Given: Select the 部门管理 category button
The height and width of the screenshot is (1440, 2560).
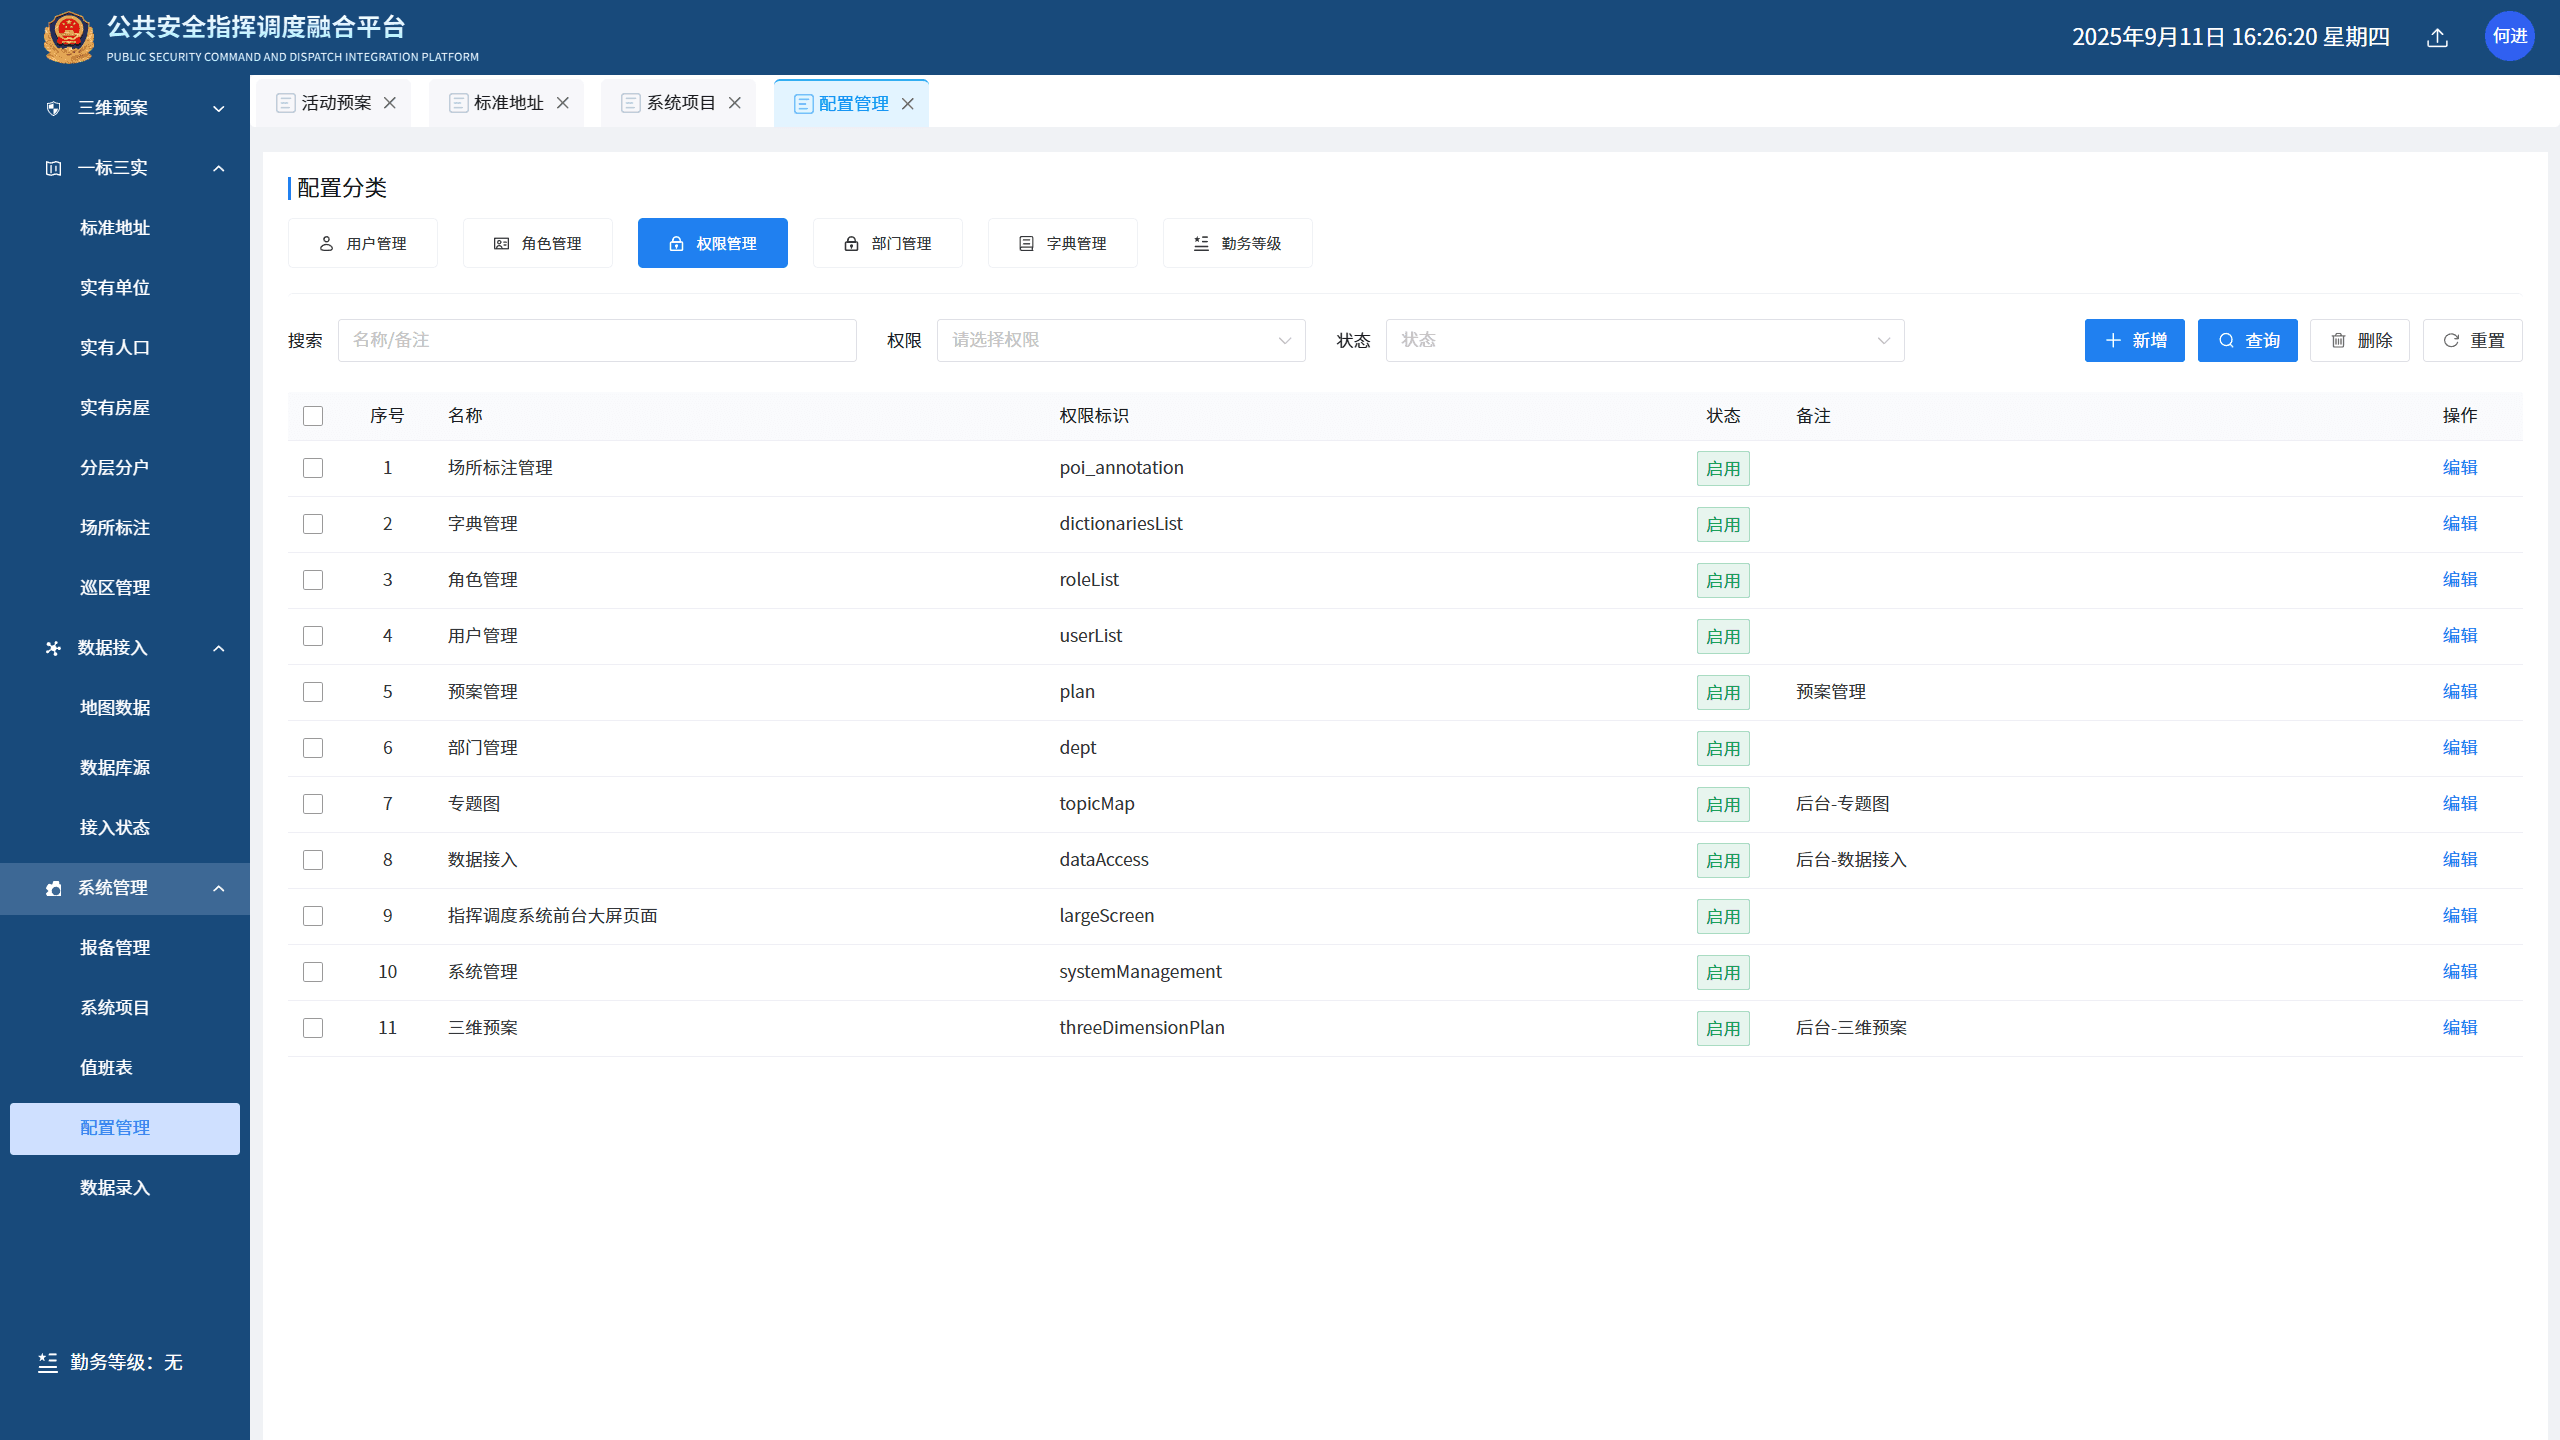Looking at the screenshot, I should coord(888,243).
